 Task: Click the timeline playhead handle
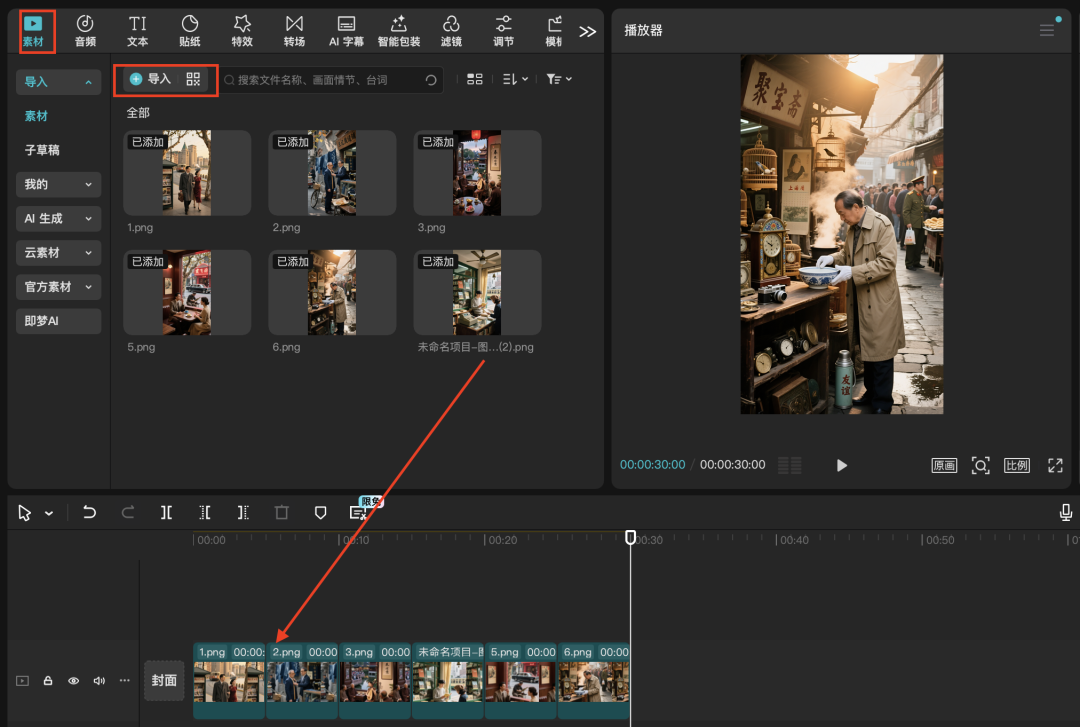[x=630, y=537]
